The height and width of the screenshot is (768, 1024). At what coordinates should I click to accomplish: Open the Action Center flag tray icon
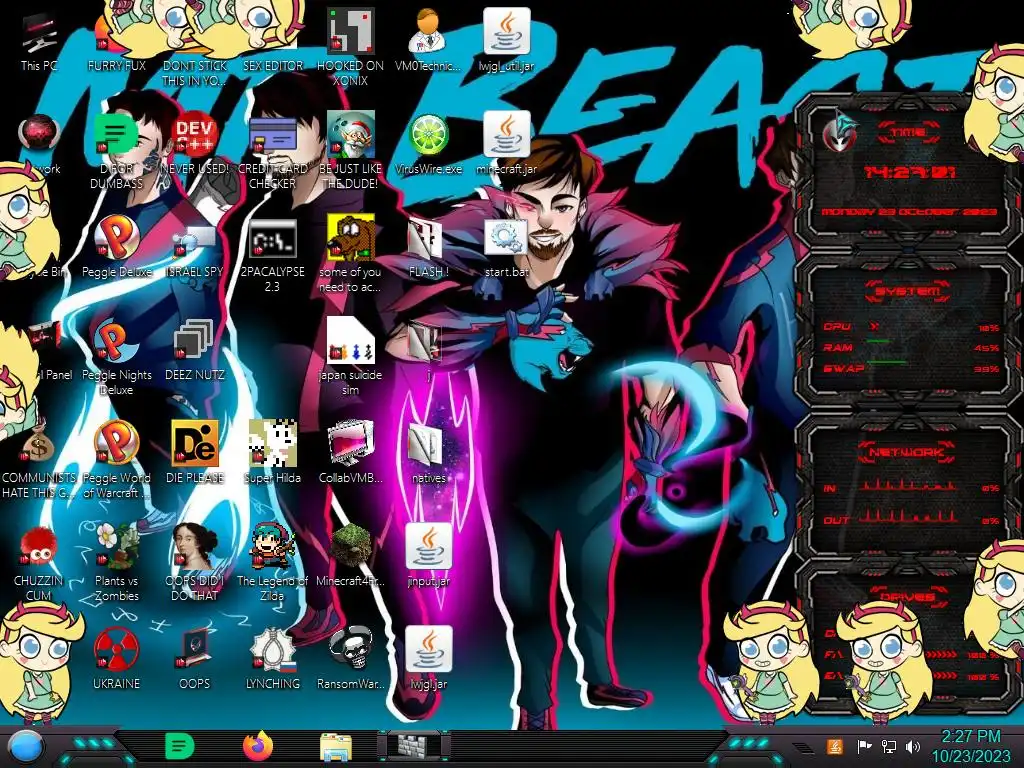(864, 746)
